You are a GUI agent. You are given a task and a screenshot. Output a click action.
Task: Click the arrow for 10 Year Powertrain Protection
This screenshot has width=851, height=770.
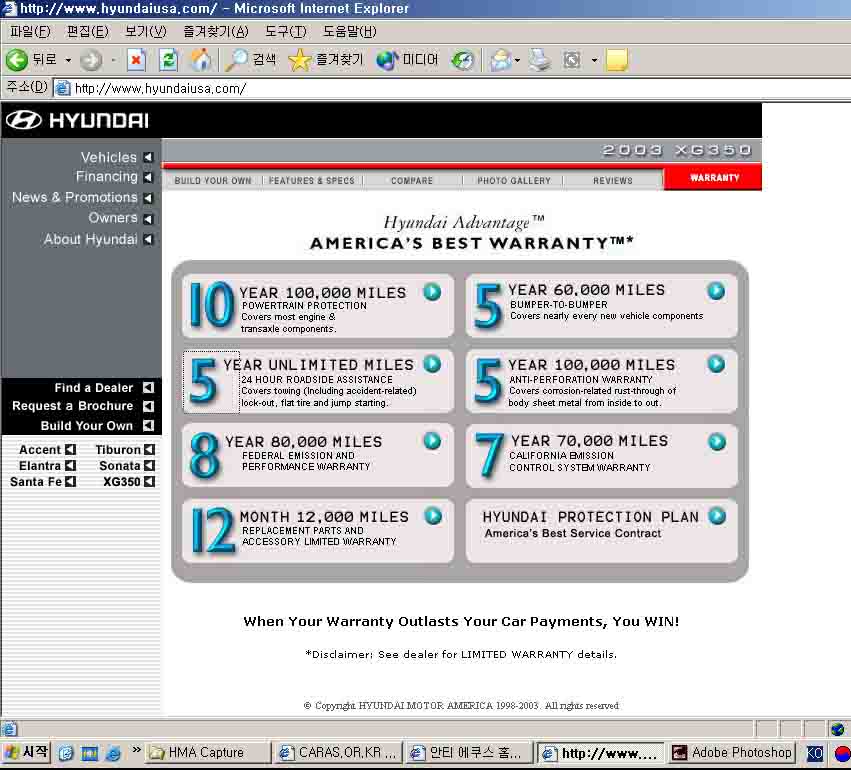tap(432, 292)
